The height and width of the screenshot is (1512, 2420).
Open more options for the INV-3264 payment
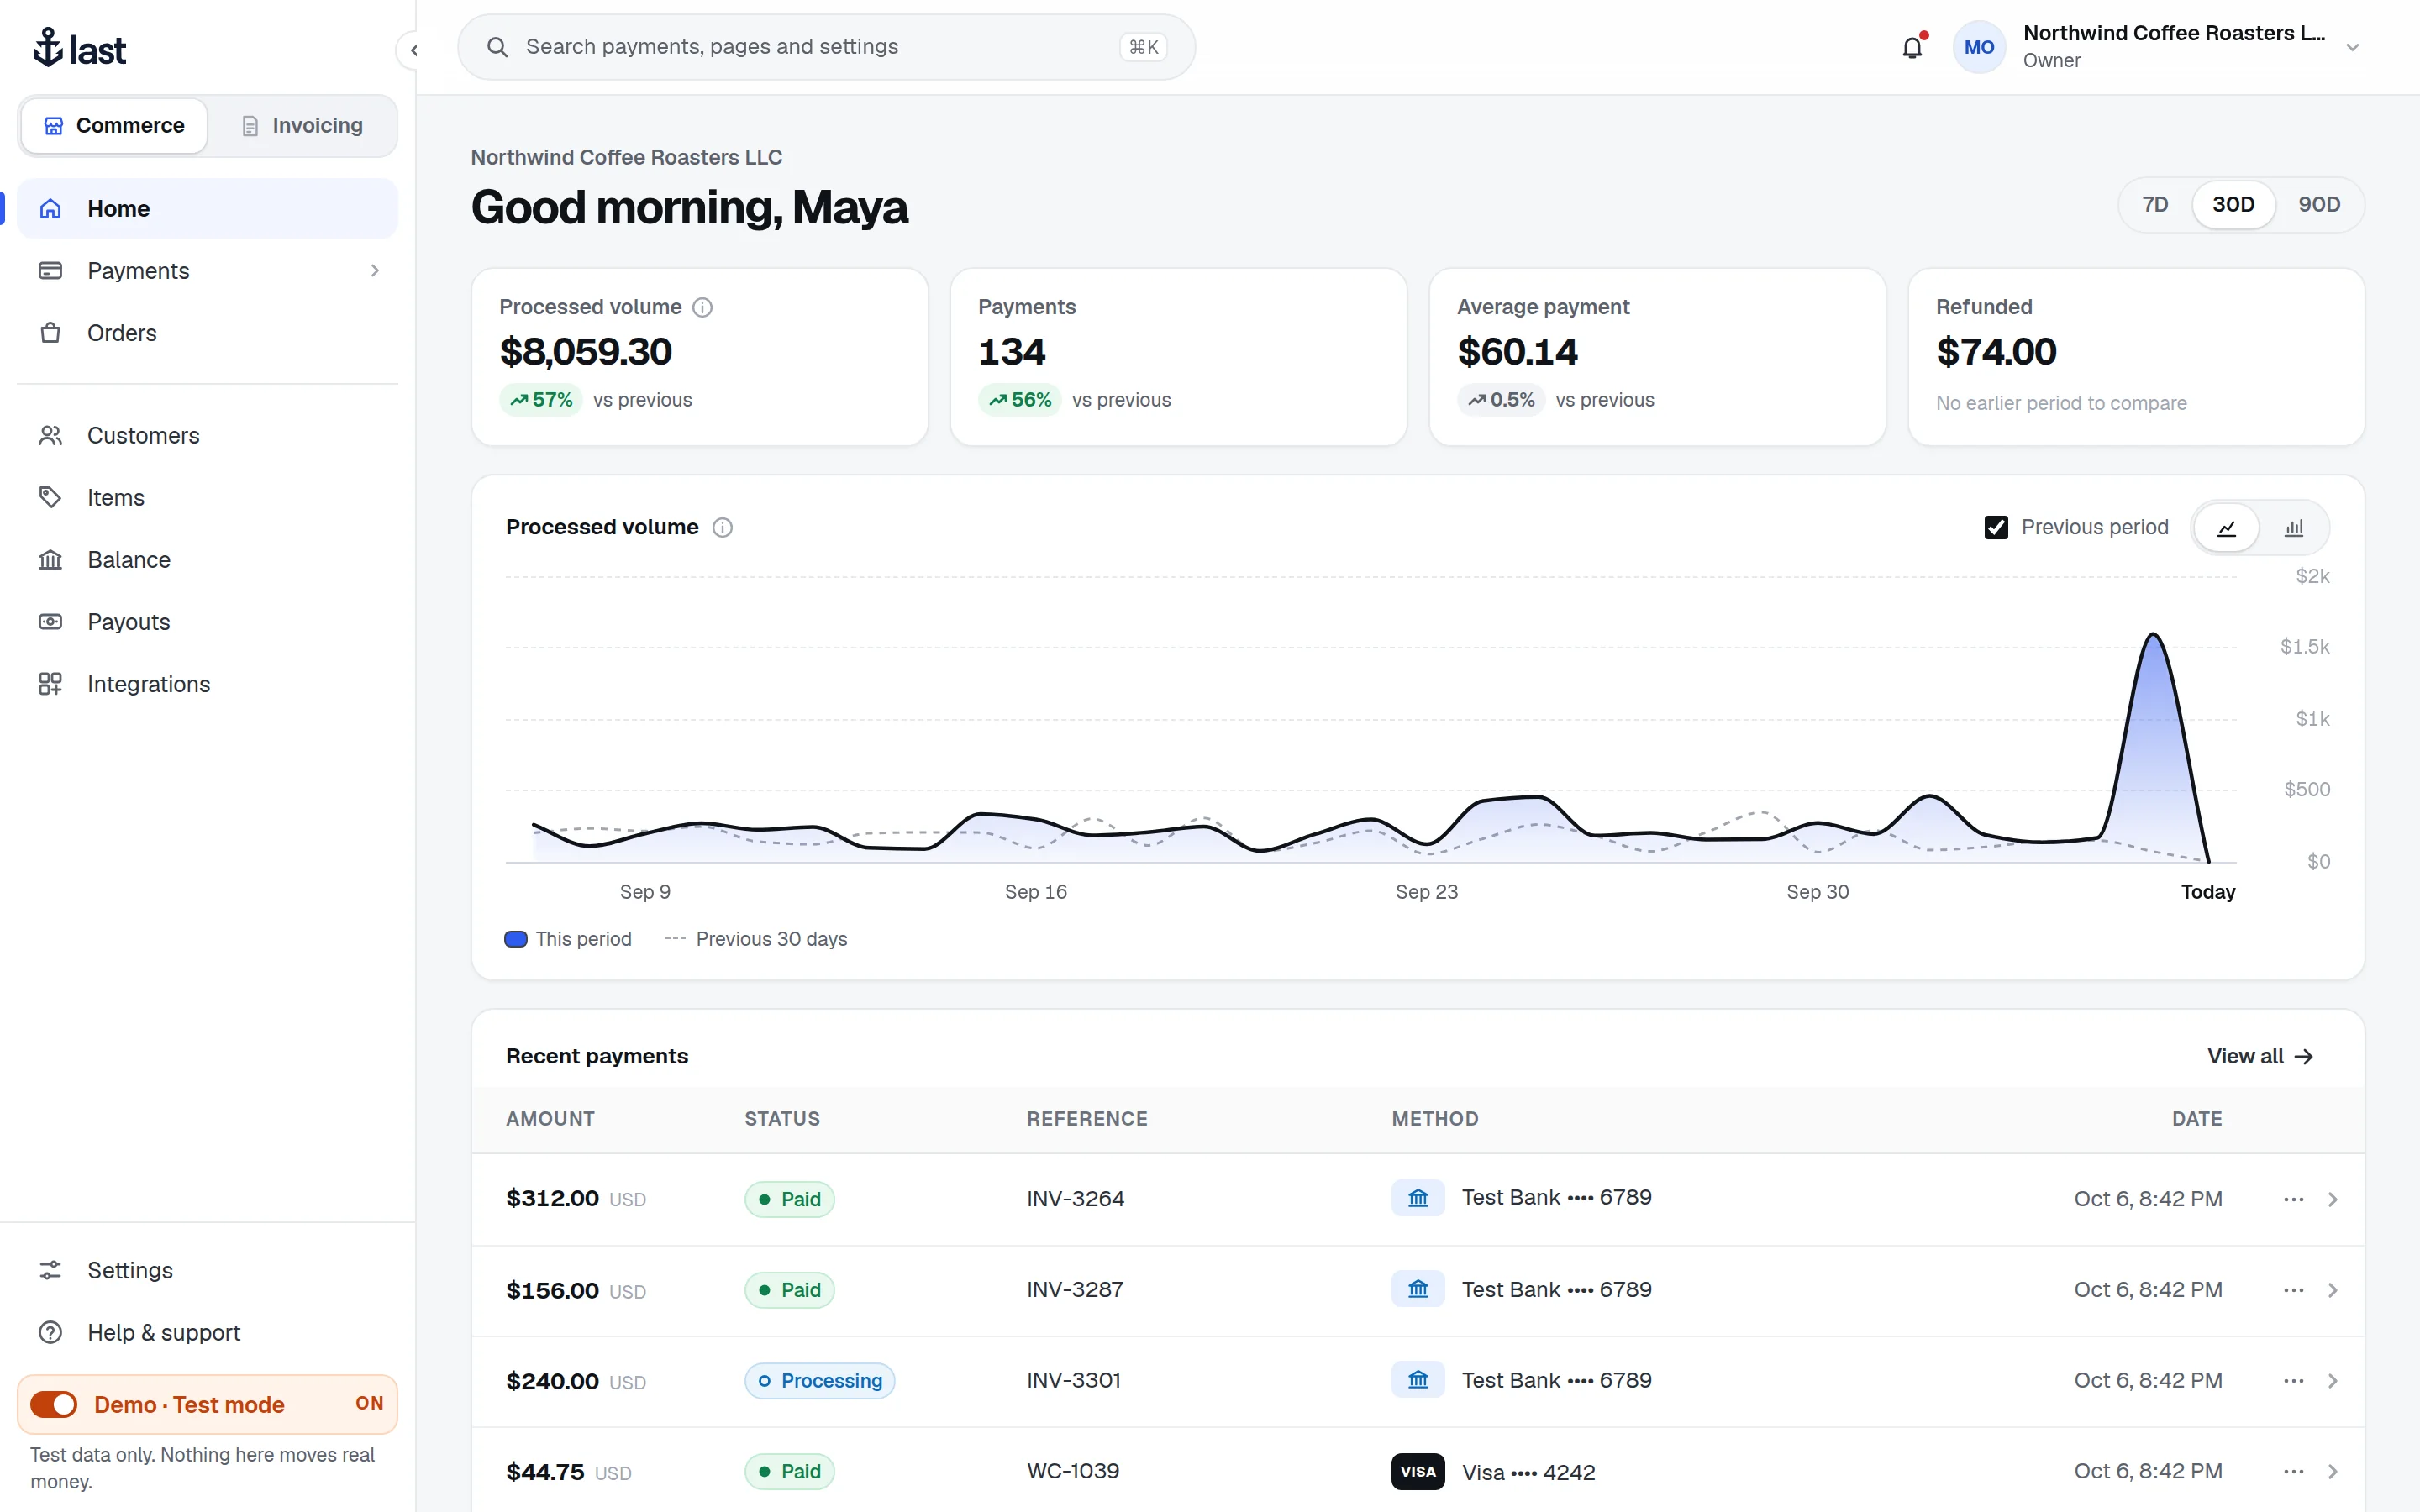tap(2293, 1199)
